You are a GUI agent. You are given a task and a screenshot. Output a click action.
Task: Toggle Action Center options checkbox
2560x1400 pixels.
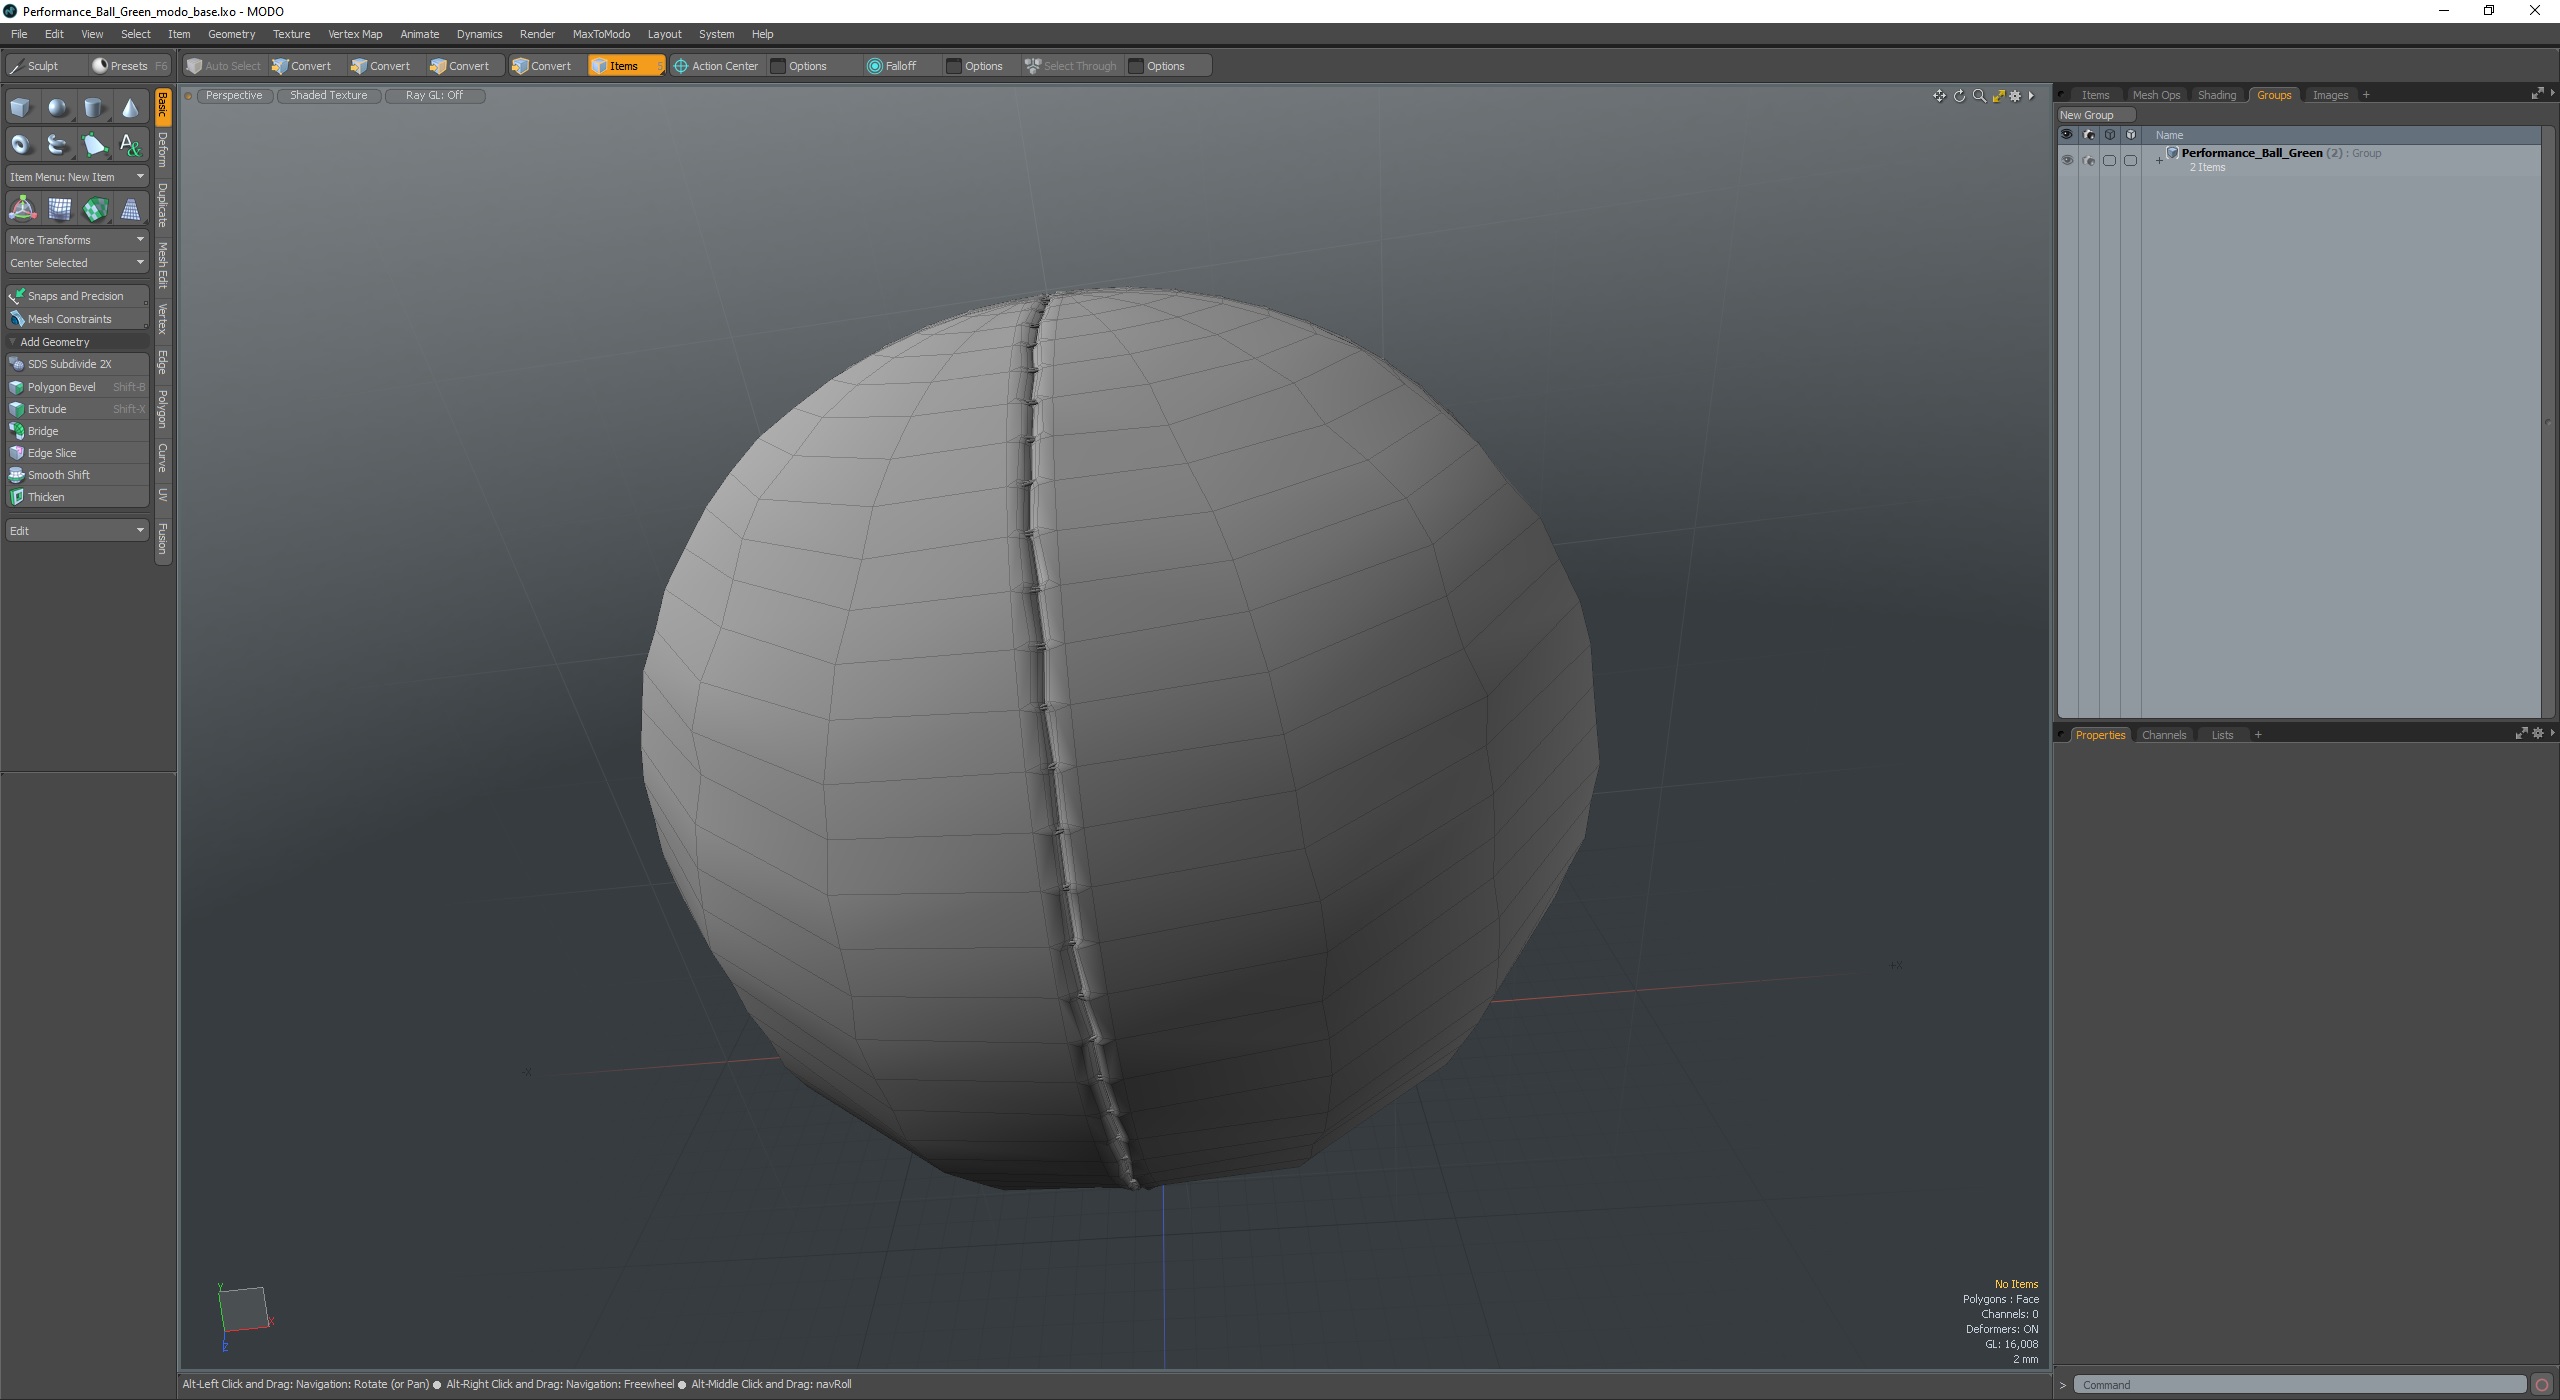pos(778,66)
